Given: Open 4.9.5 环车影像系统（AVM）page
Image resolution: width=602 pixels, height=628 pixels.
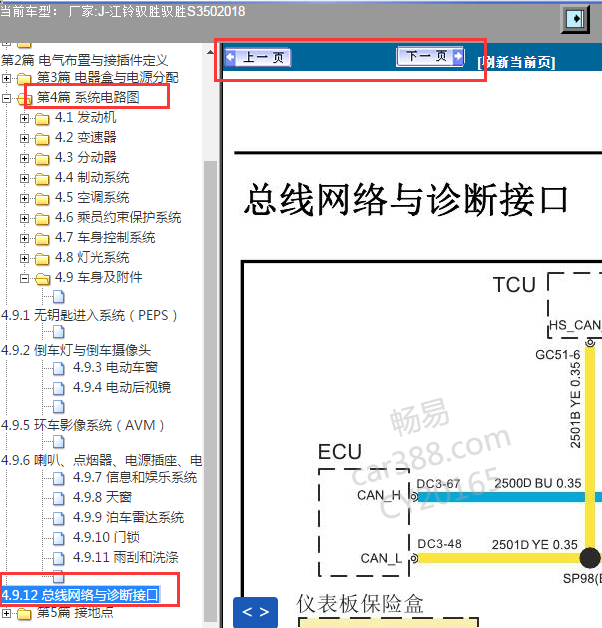Looking at the screenshot, I should 83,425.
